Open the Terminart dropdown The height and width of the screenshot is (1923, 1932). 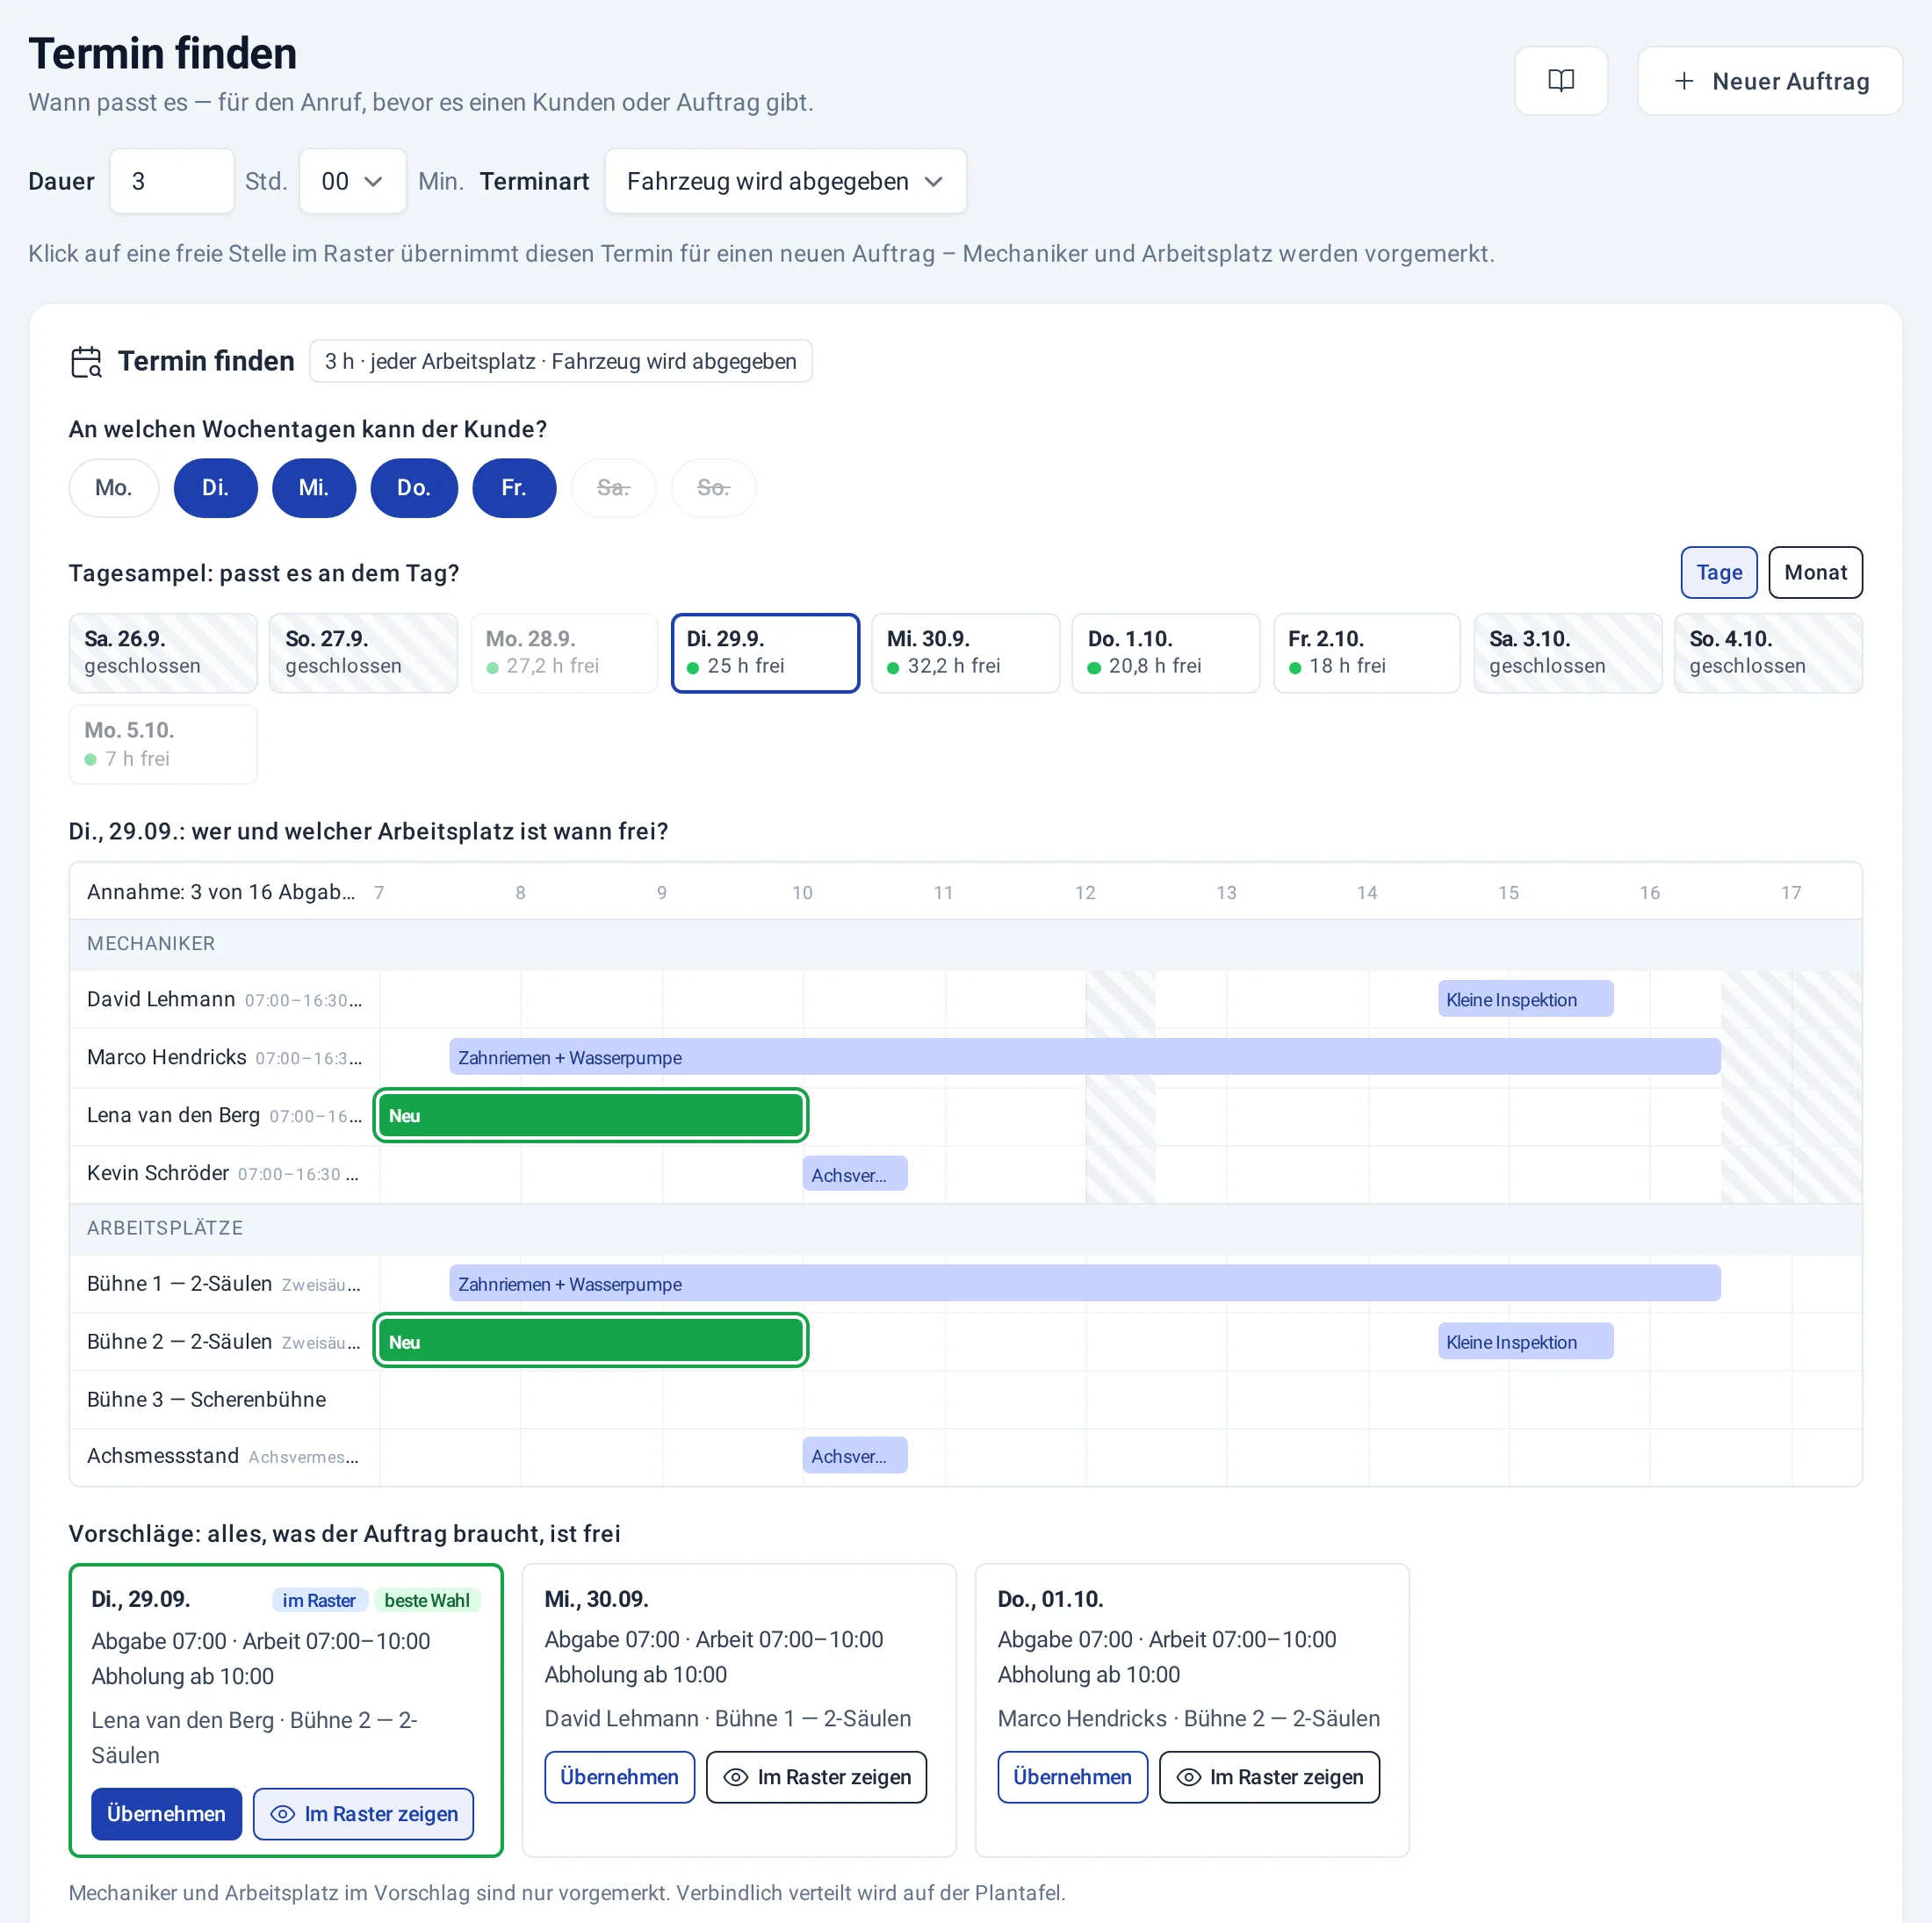[785, 181]
